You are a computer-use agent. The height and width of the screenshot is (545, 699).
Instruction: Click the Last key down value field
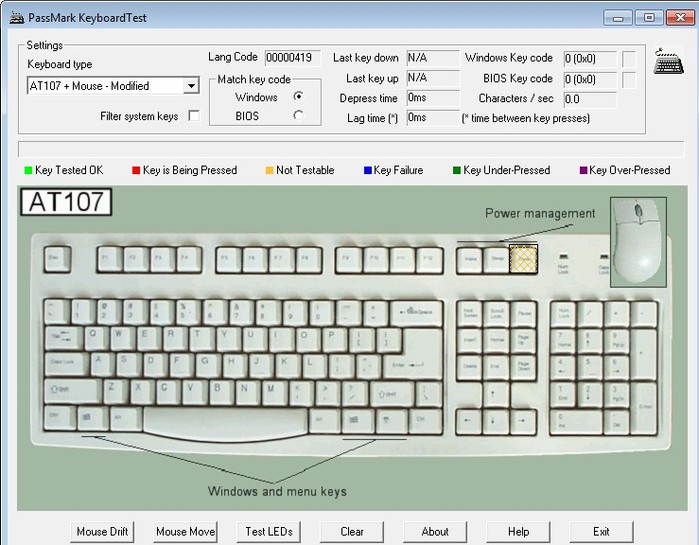pos(433,58)
